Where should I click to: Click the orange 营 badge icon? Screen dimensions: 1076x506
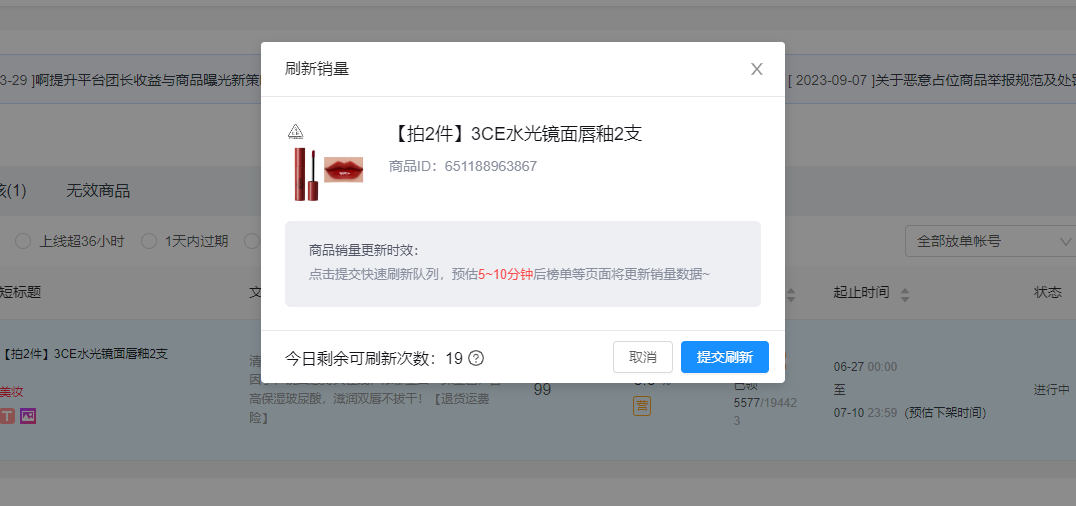click(641, 406)
